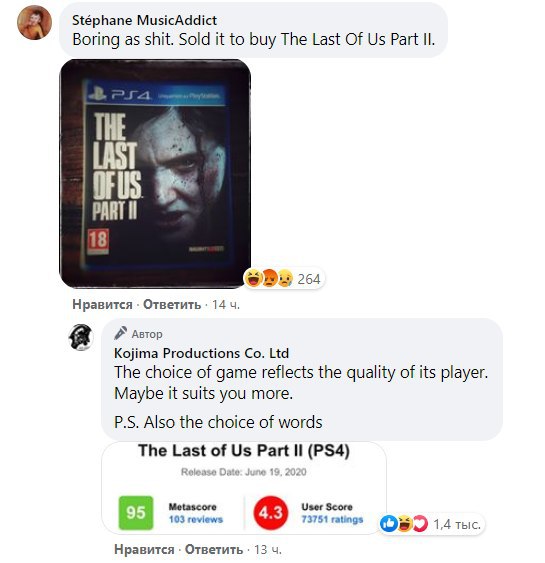Open Kojima Productions Co. Ltd name link
The image size is (545, 563).
[x=201, y=353]
